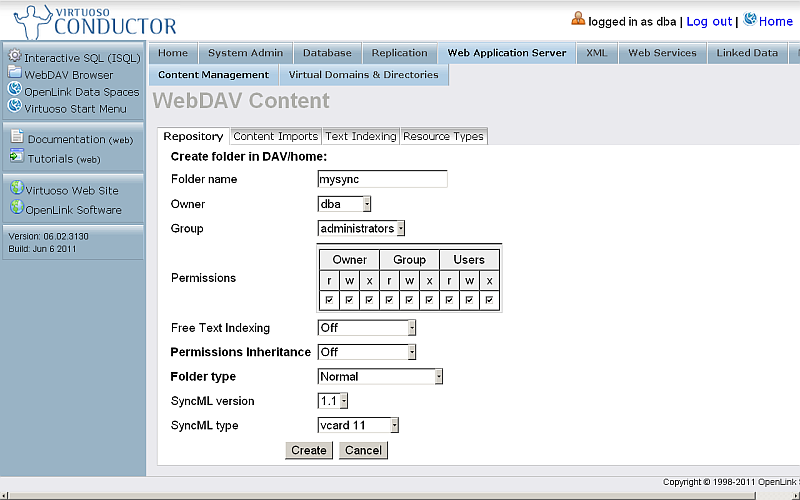Image resolution: width=800 pixels, height=500 pixels.
Task: Click the OpenLink Data Spaces icon
Action: pos(15,90)
